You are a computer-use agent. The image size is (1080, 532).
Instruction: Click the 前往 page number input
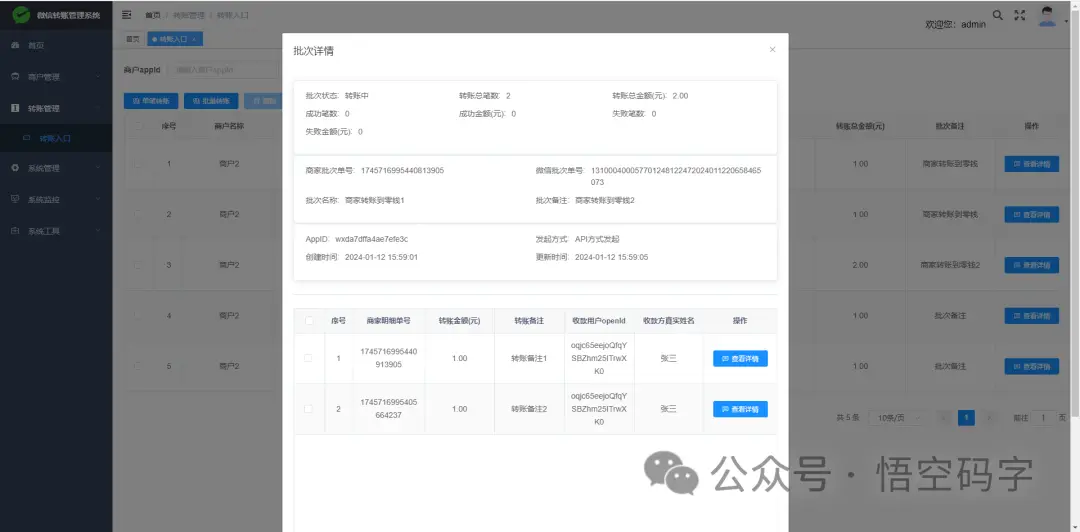click(x=1043, y=418)
